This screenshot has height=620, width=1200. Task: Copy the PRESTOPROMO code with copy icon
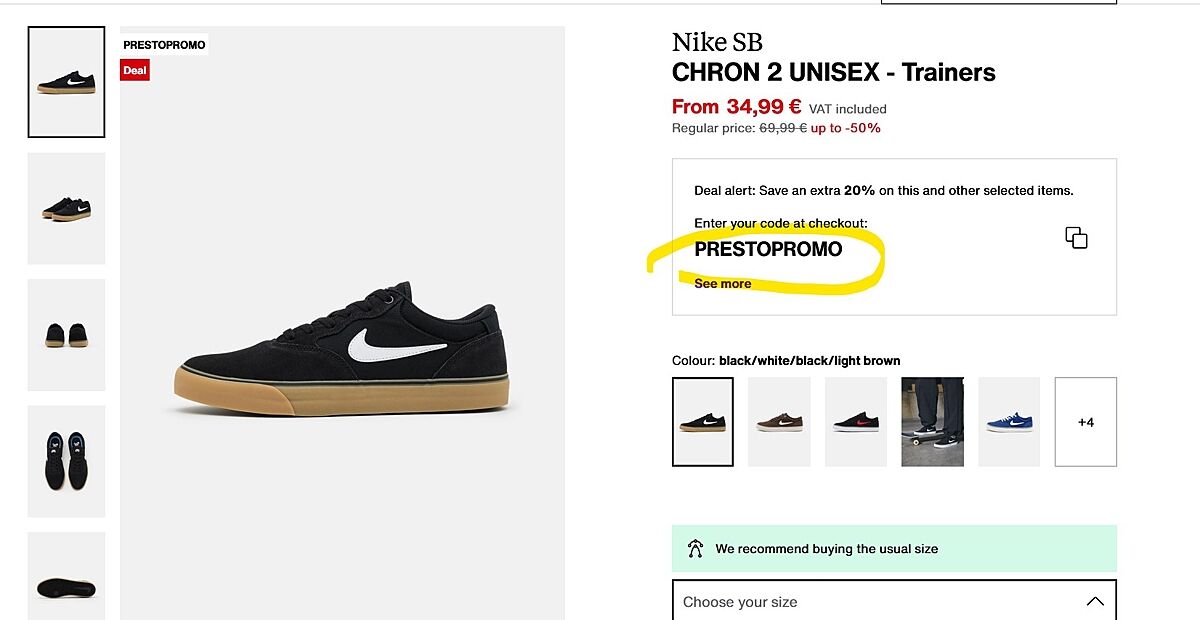point(1076,238)
